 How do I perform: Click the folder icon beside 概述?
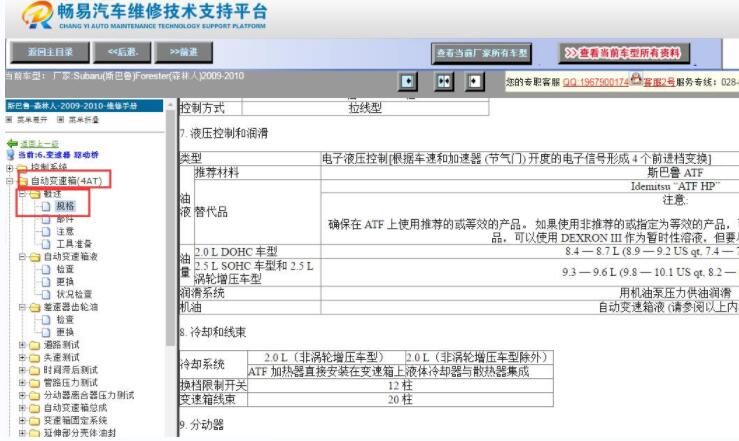(x=35, y=194)
